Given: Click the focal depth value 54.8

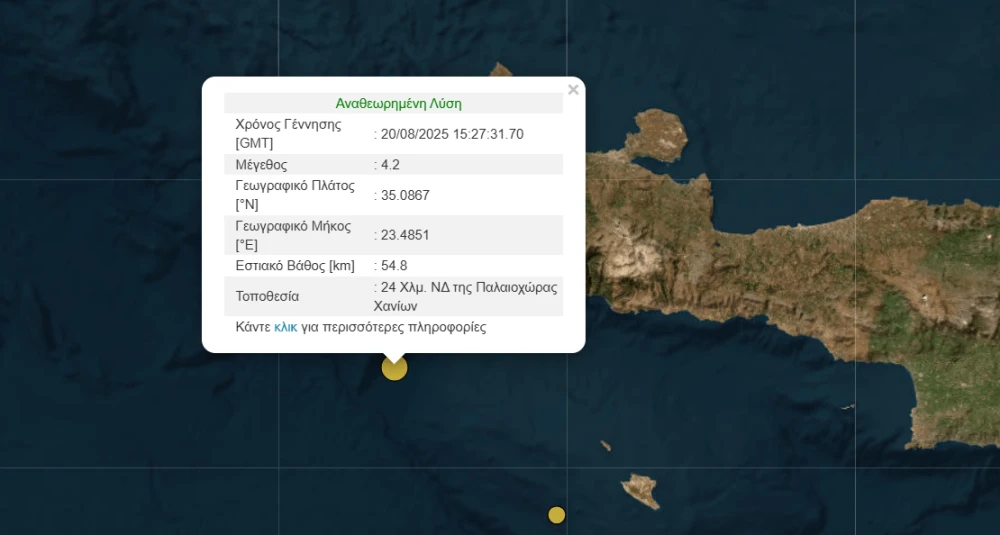Looking at the screenshot, I should [394, 265].
